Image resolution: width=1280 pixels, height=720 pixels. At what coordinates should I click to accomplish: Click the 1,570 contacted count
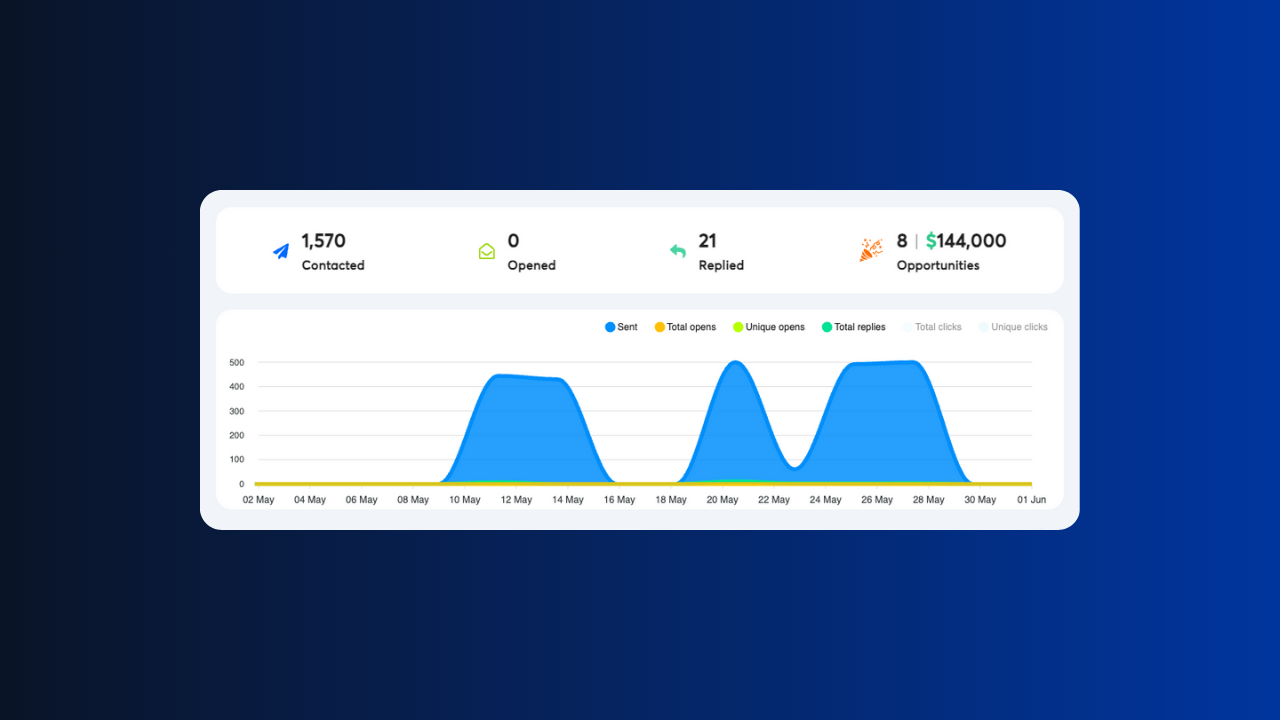323,241
